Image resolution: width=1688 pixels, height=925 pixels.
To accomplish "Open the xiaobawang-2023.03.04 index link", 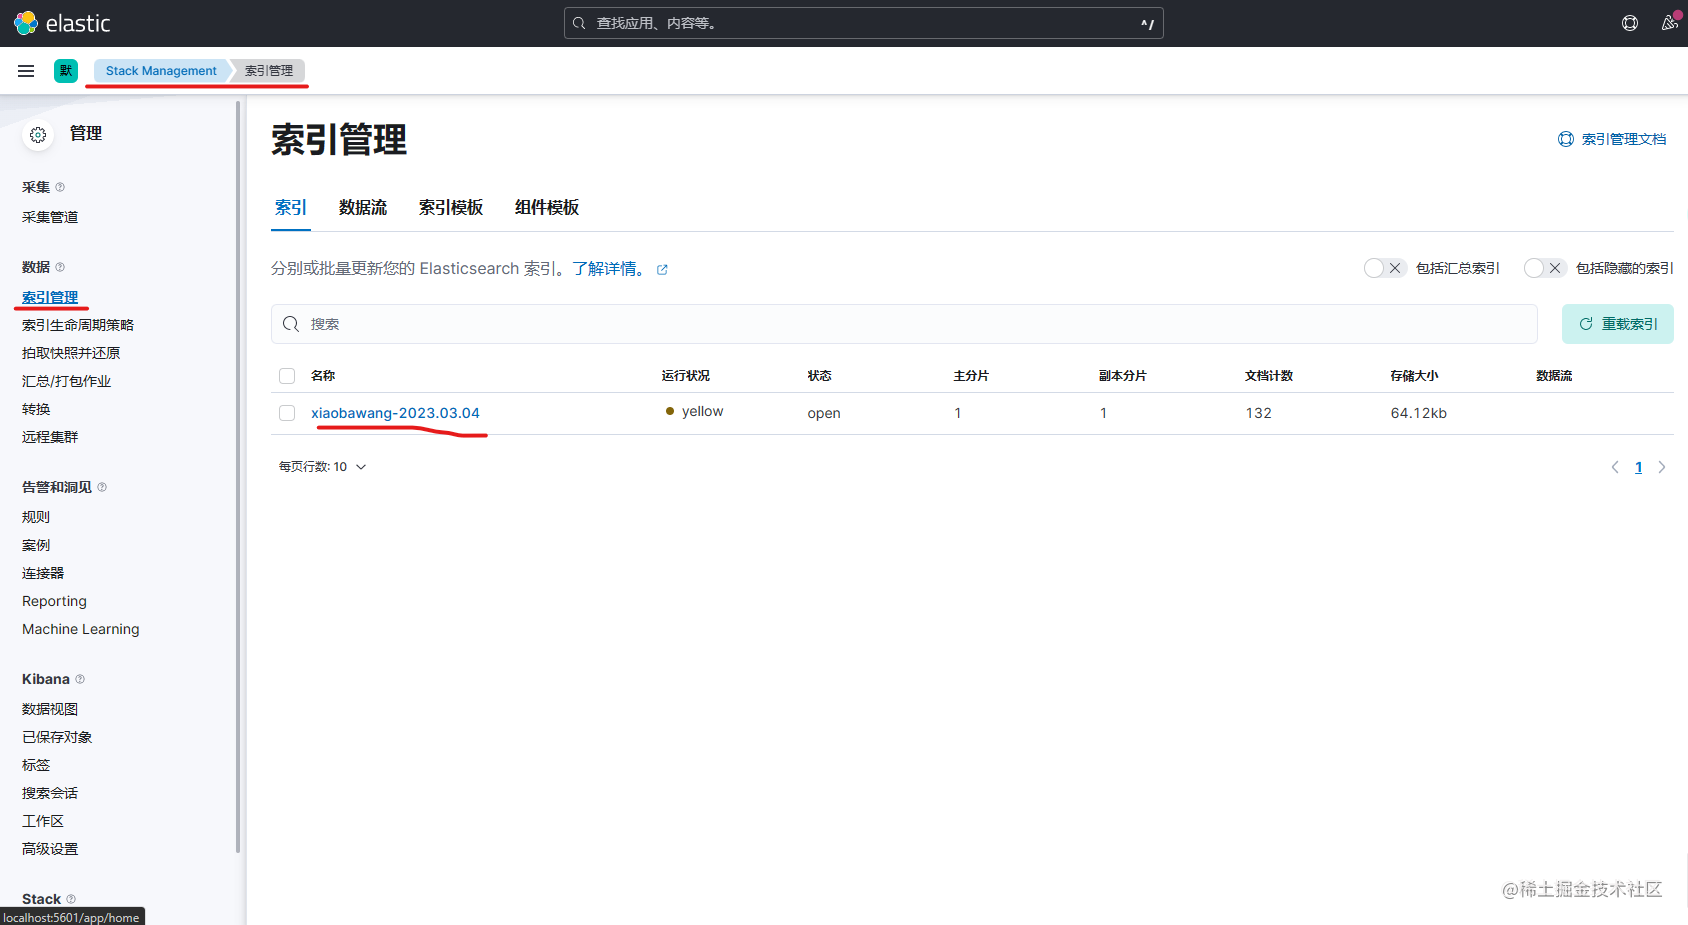I will (396, 412).
